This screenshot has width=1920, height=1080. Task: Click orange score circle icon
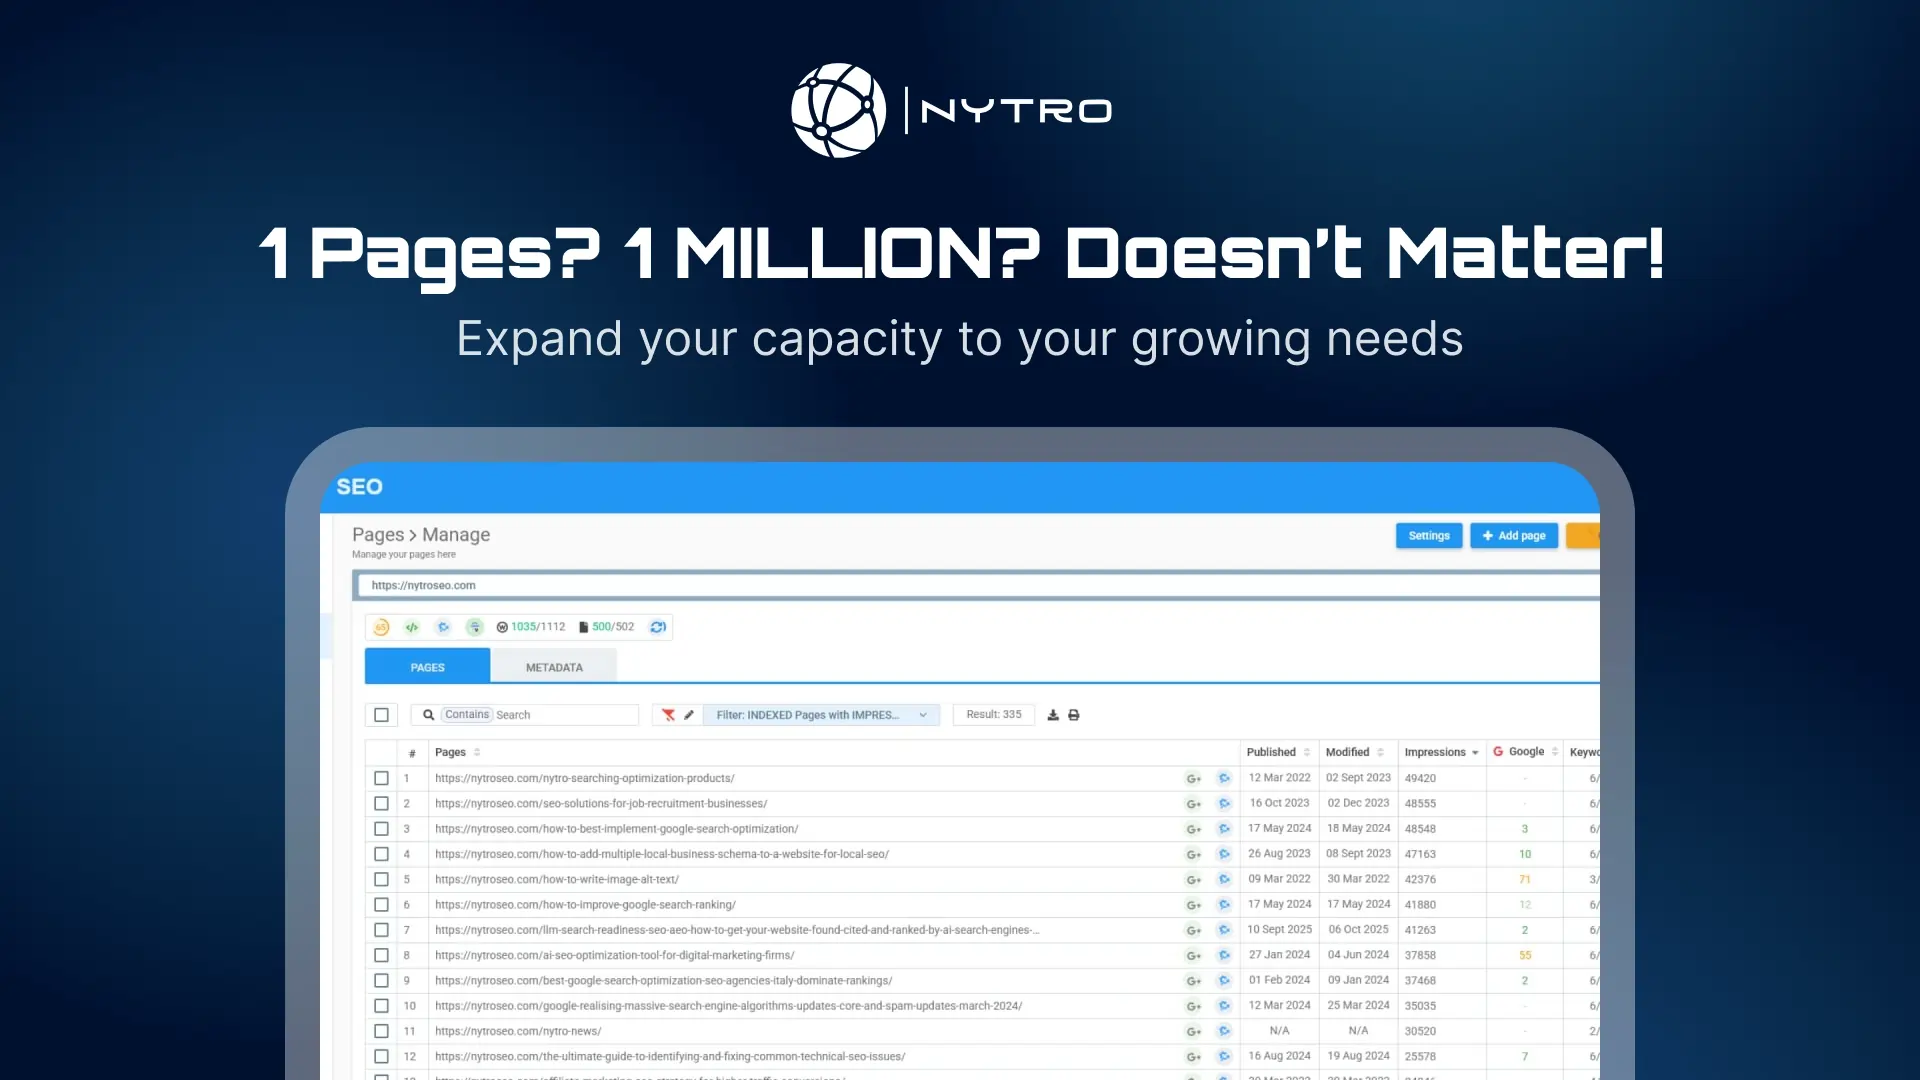click(x=381, y=627)
